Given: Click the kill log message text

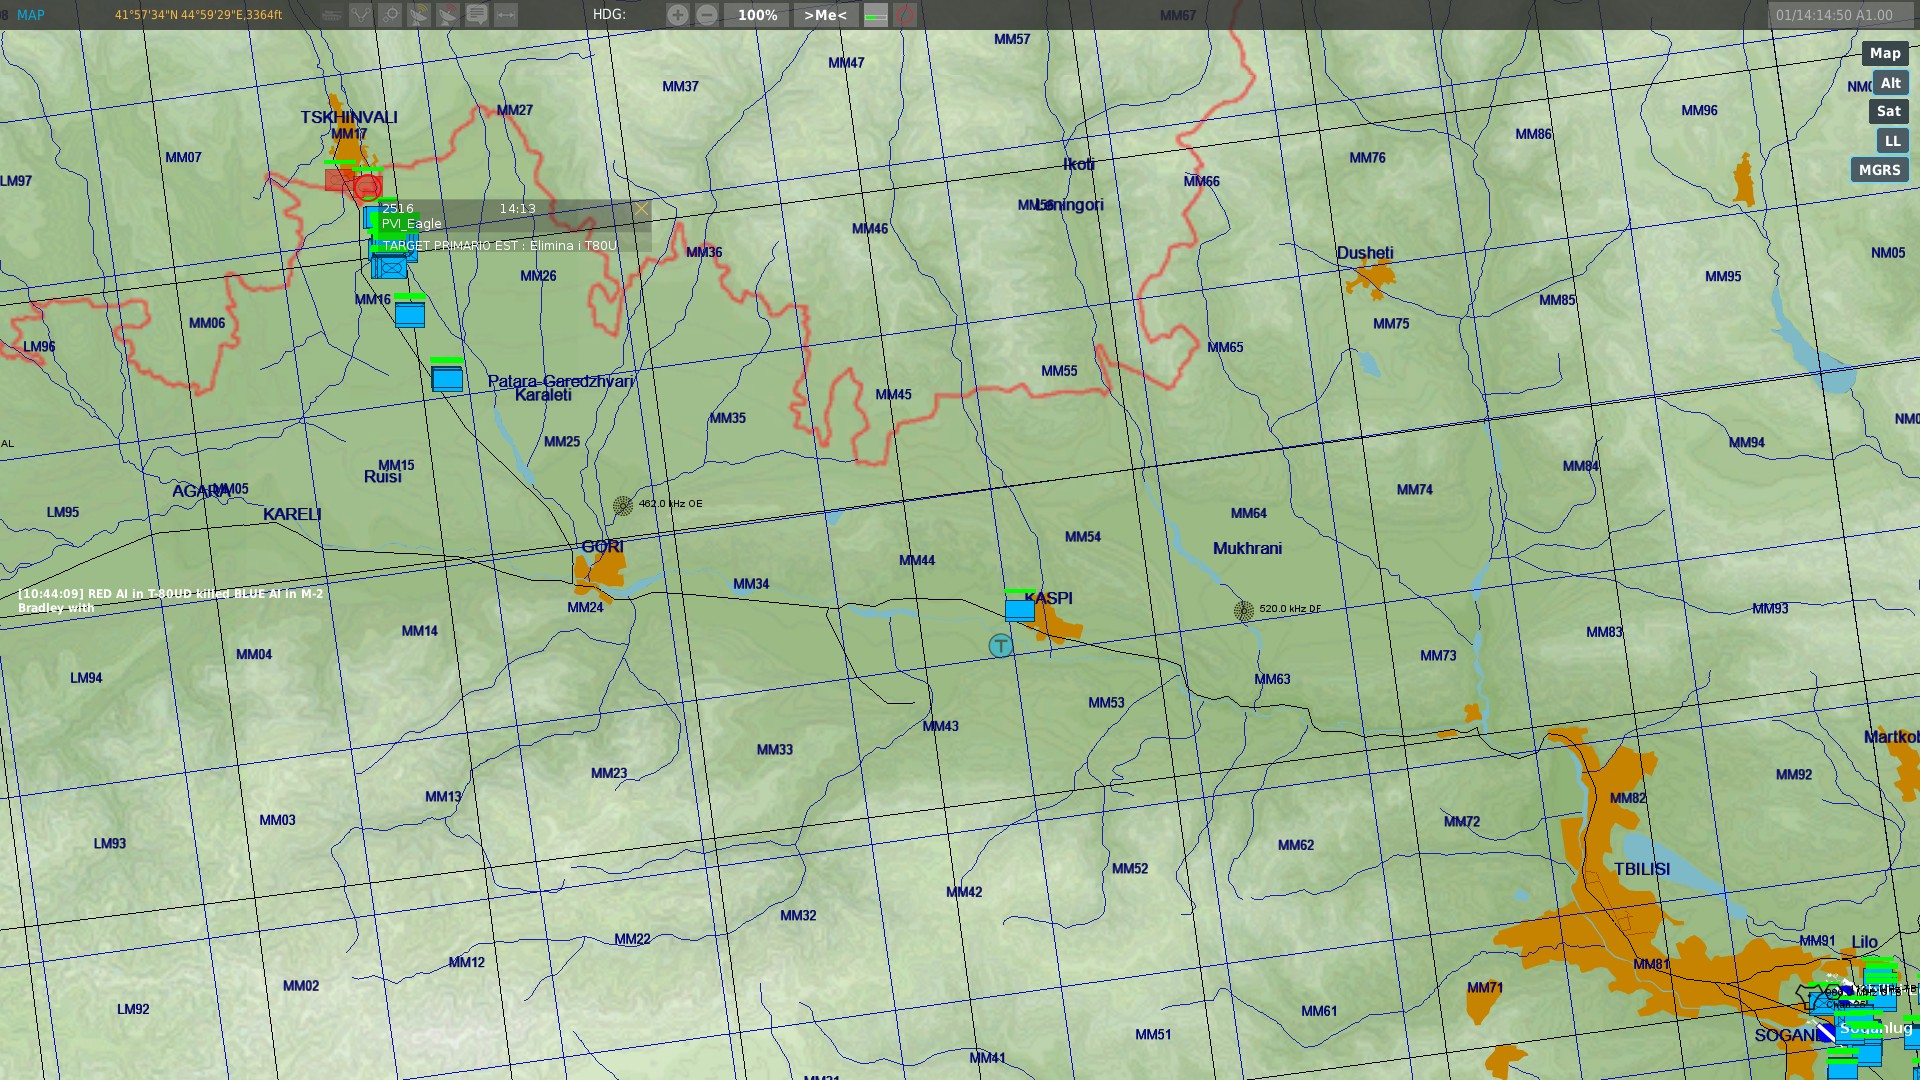Looking at the screenshot, I should (170, 600).
